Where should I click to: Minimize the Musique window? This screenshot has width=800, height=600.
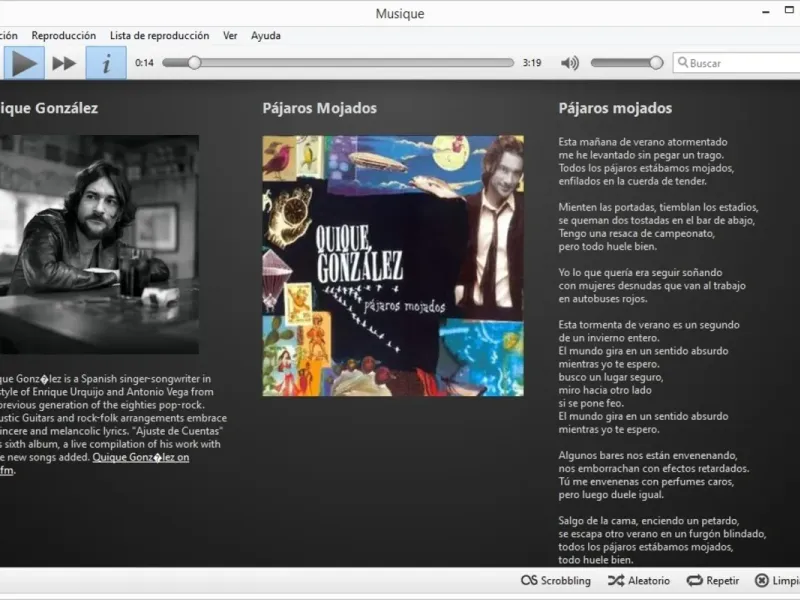coord(766,12)
